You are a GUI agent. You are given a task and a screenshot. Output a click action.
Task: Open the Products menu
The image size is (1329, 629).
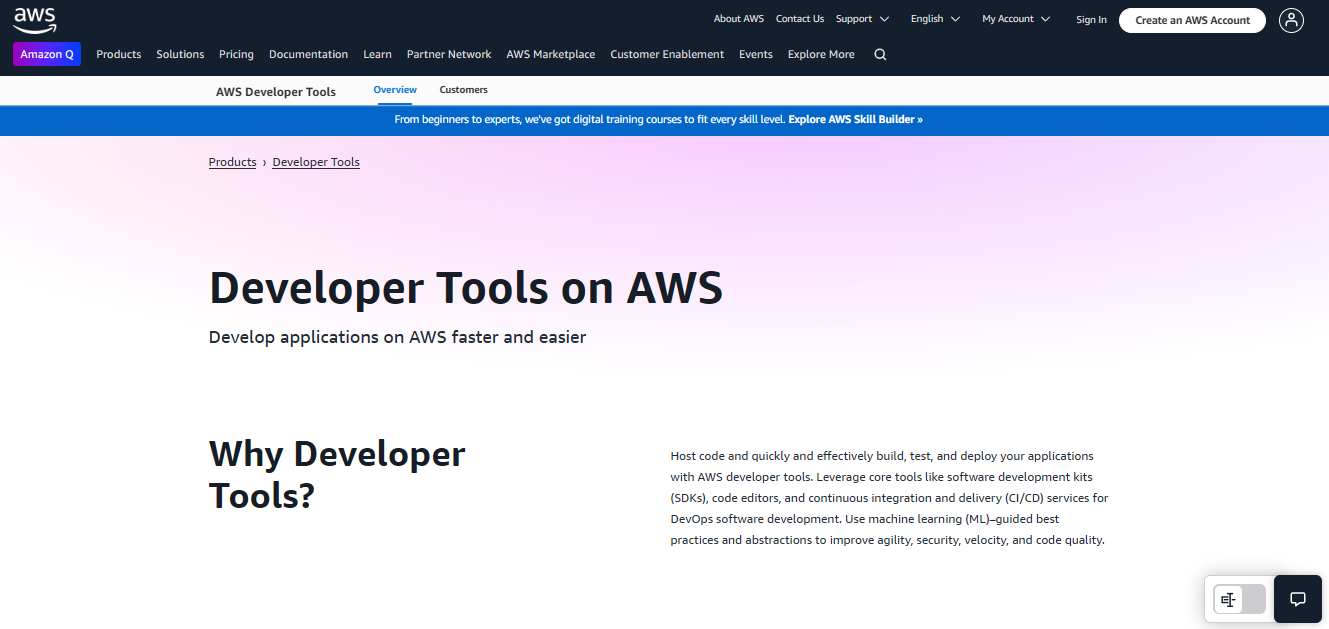tap(118, 55)
